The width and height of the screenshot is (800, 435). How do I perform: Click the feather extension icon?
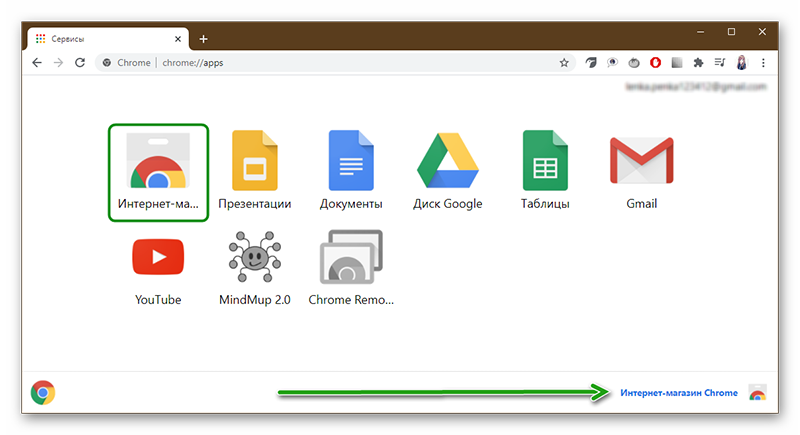coord(591,63)
